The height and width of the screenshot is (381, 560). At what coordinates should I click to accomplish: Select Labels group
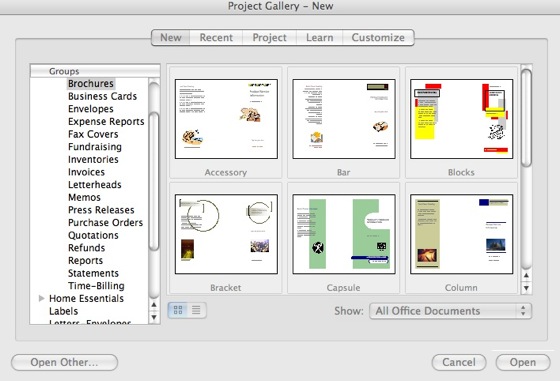point(64,311)
